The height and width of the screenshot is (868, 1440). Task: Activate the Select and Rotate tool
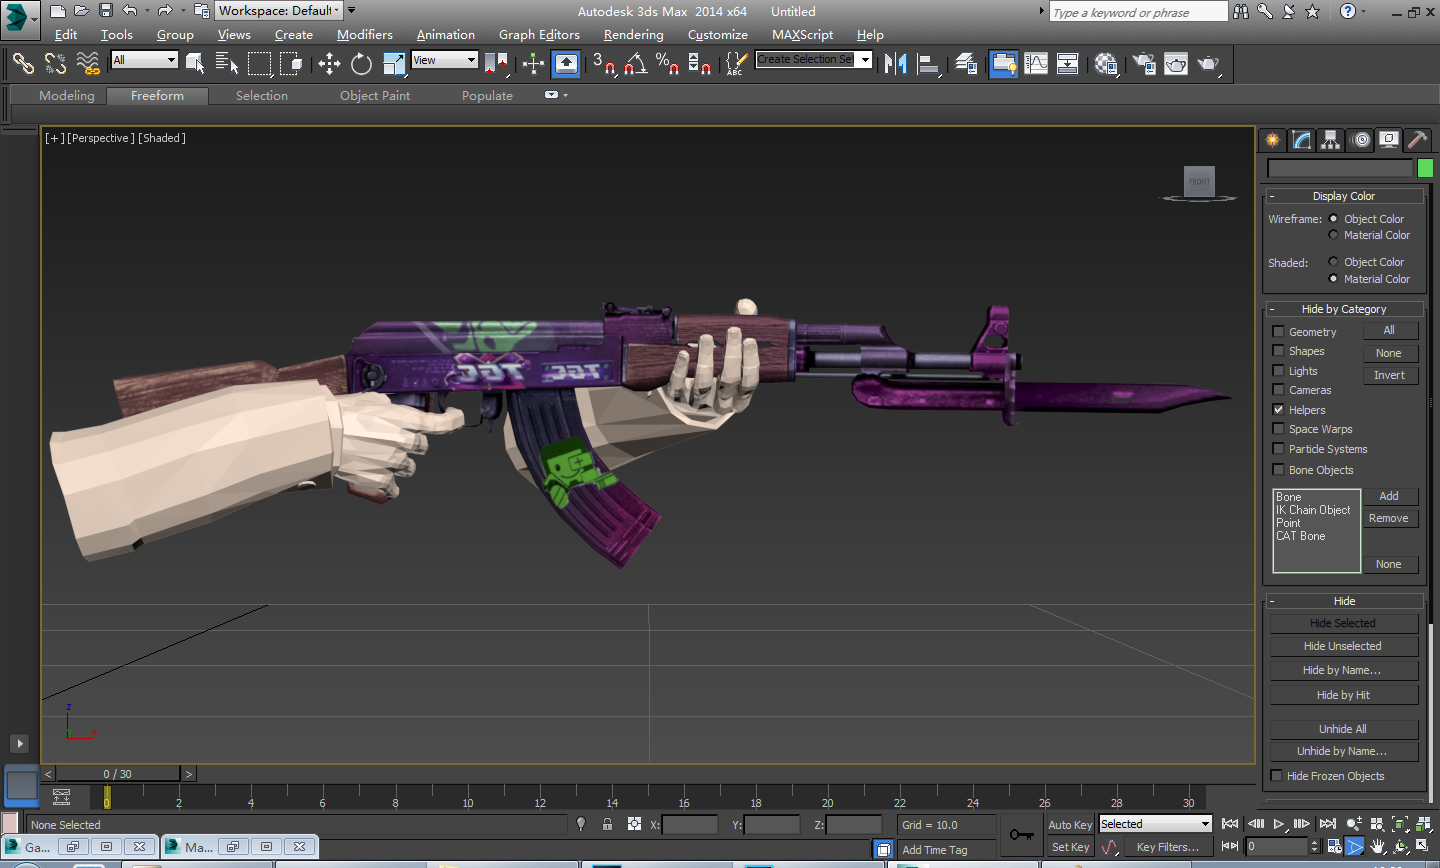[x=361, y=64]
